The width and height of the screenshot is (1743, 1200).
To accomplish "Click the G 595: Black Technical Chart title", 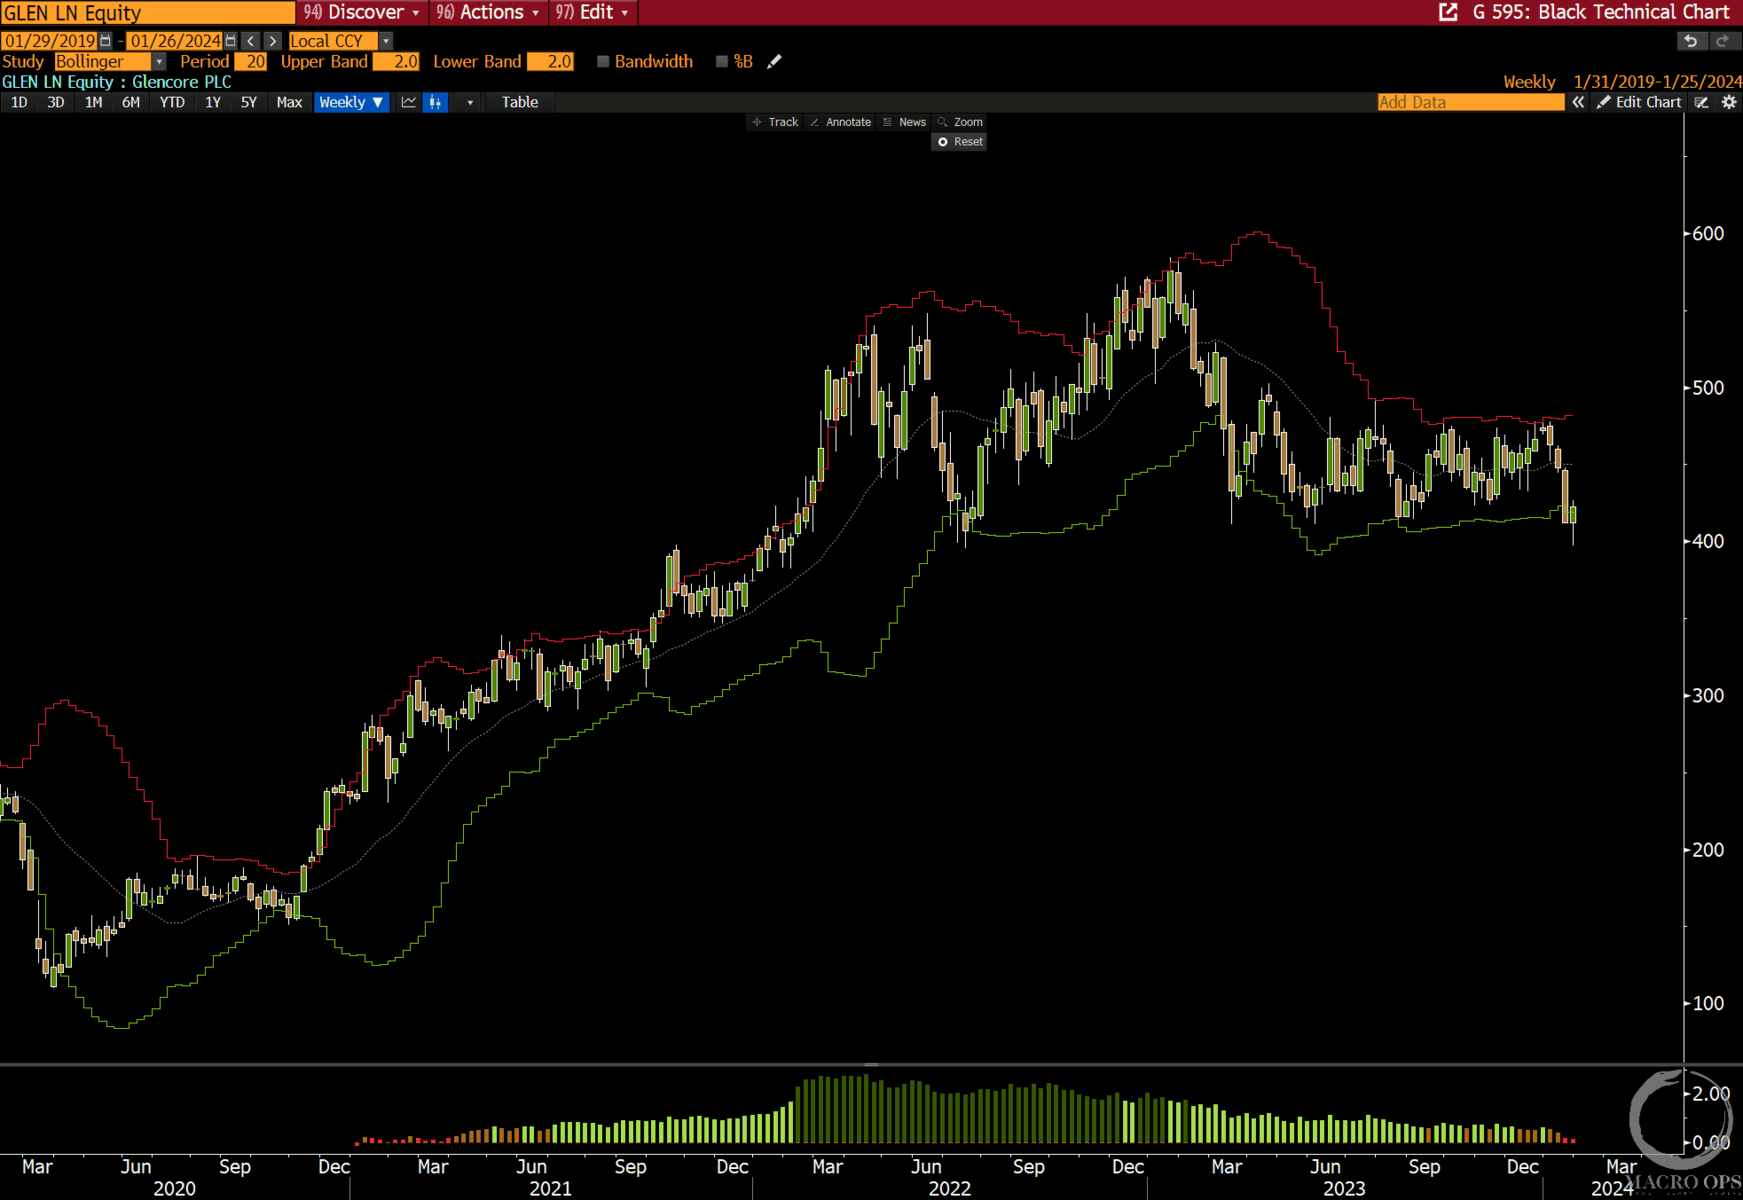I will coord(1600,12).
